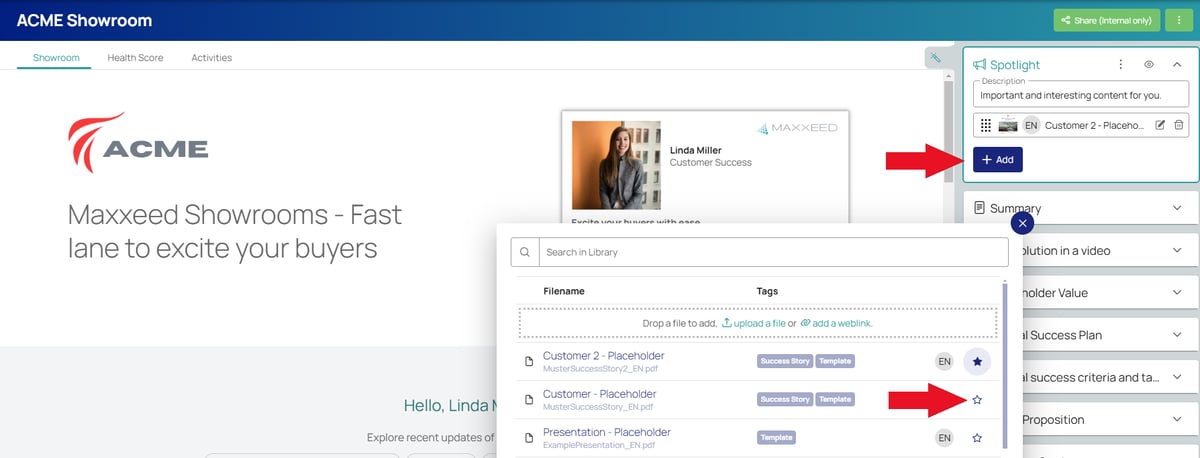Click EN language badge on Presentation row
The width and height of the screenshot is (1200, 458).
click(944, 438)
